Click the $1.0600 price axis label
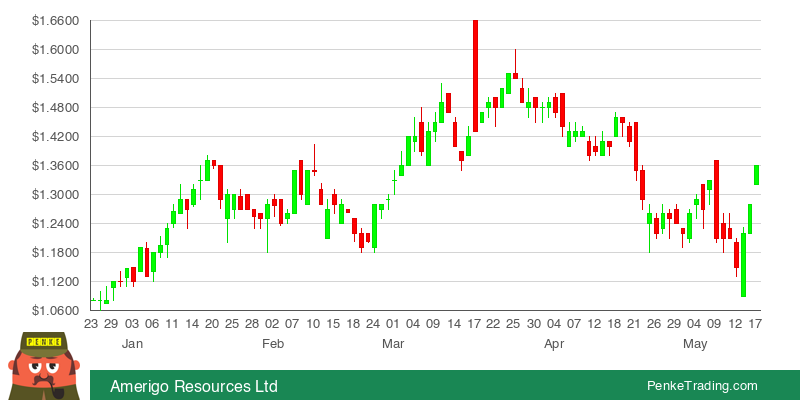Image resolution: width=800 pixels, height=400 pixels. [55, 311]
